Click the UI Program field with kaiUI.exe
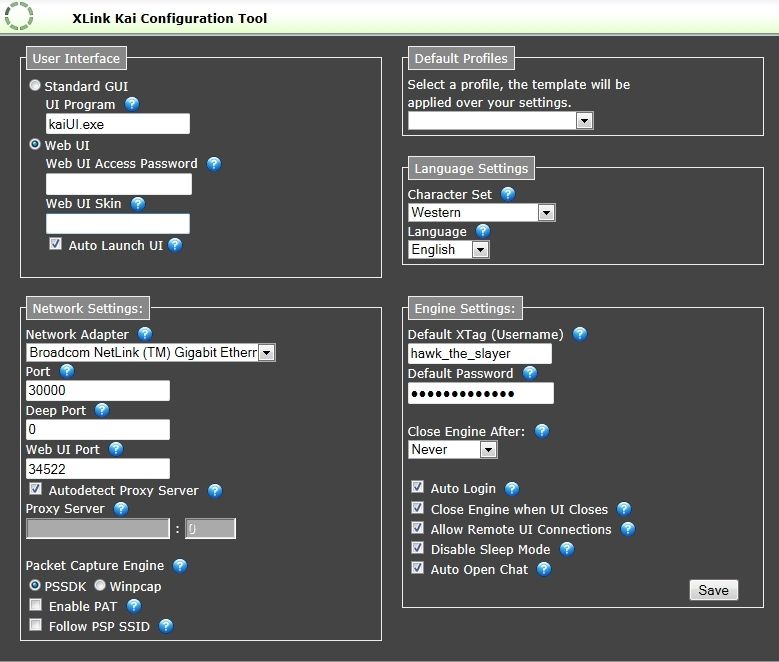 coord(118,124)
